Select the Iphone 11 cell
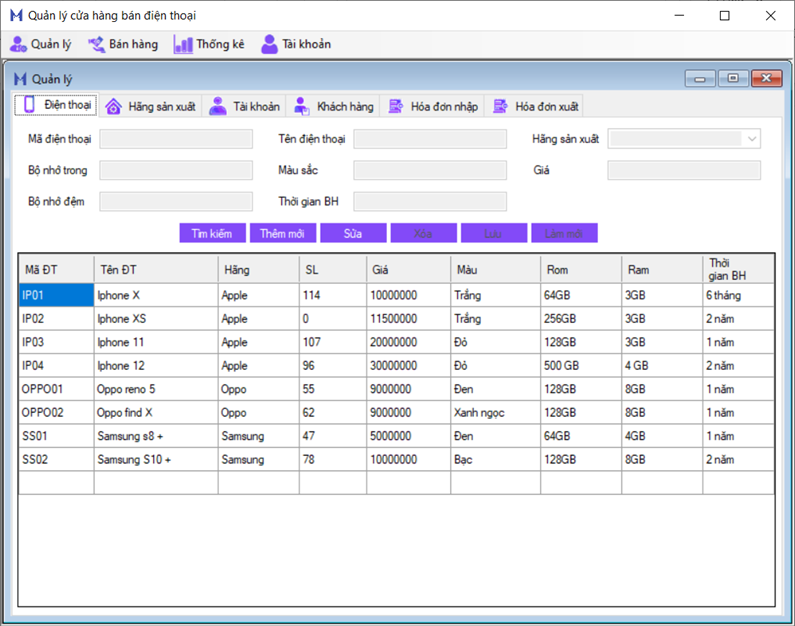This screenshot has width=795, height=626. (x=156, y=342)
